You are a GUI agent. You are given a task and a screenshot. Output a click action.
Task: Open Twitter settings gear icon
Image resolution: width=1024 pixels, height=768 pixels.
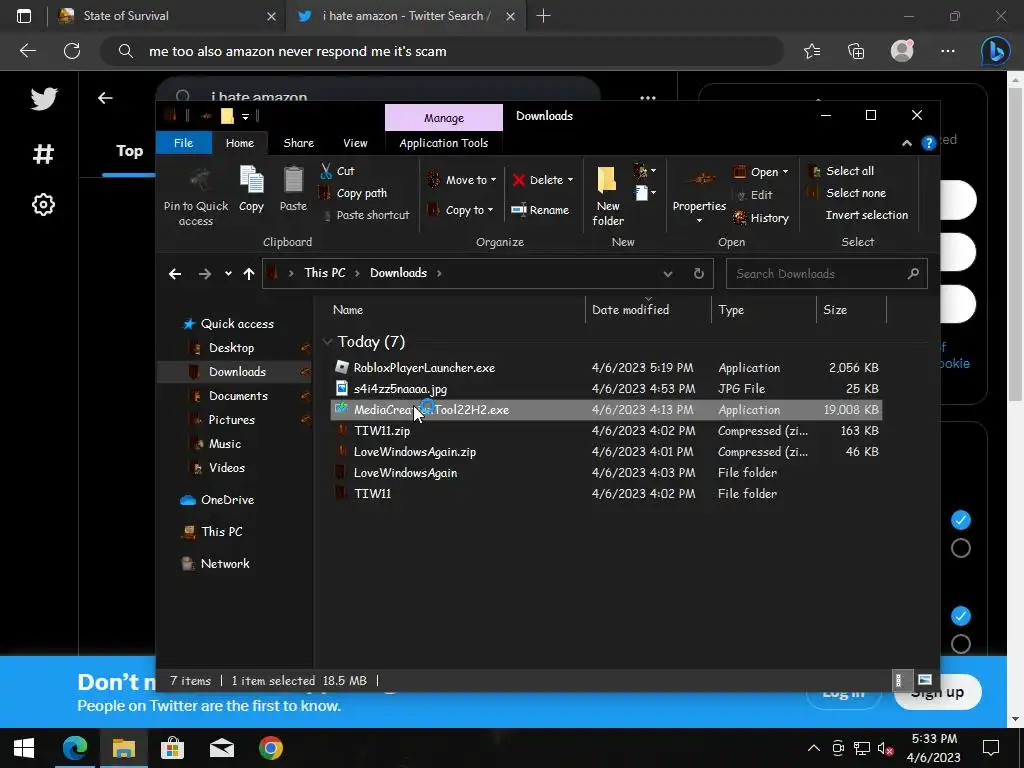coord(44,205)
